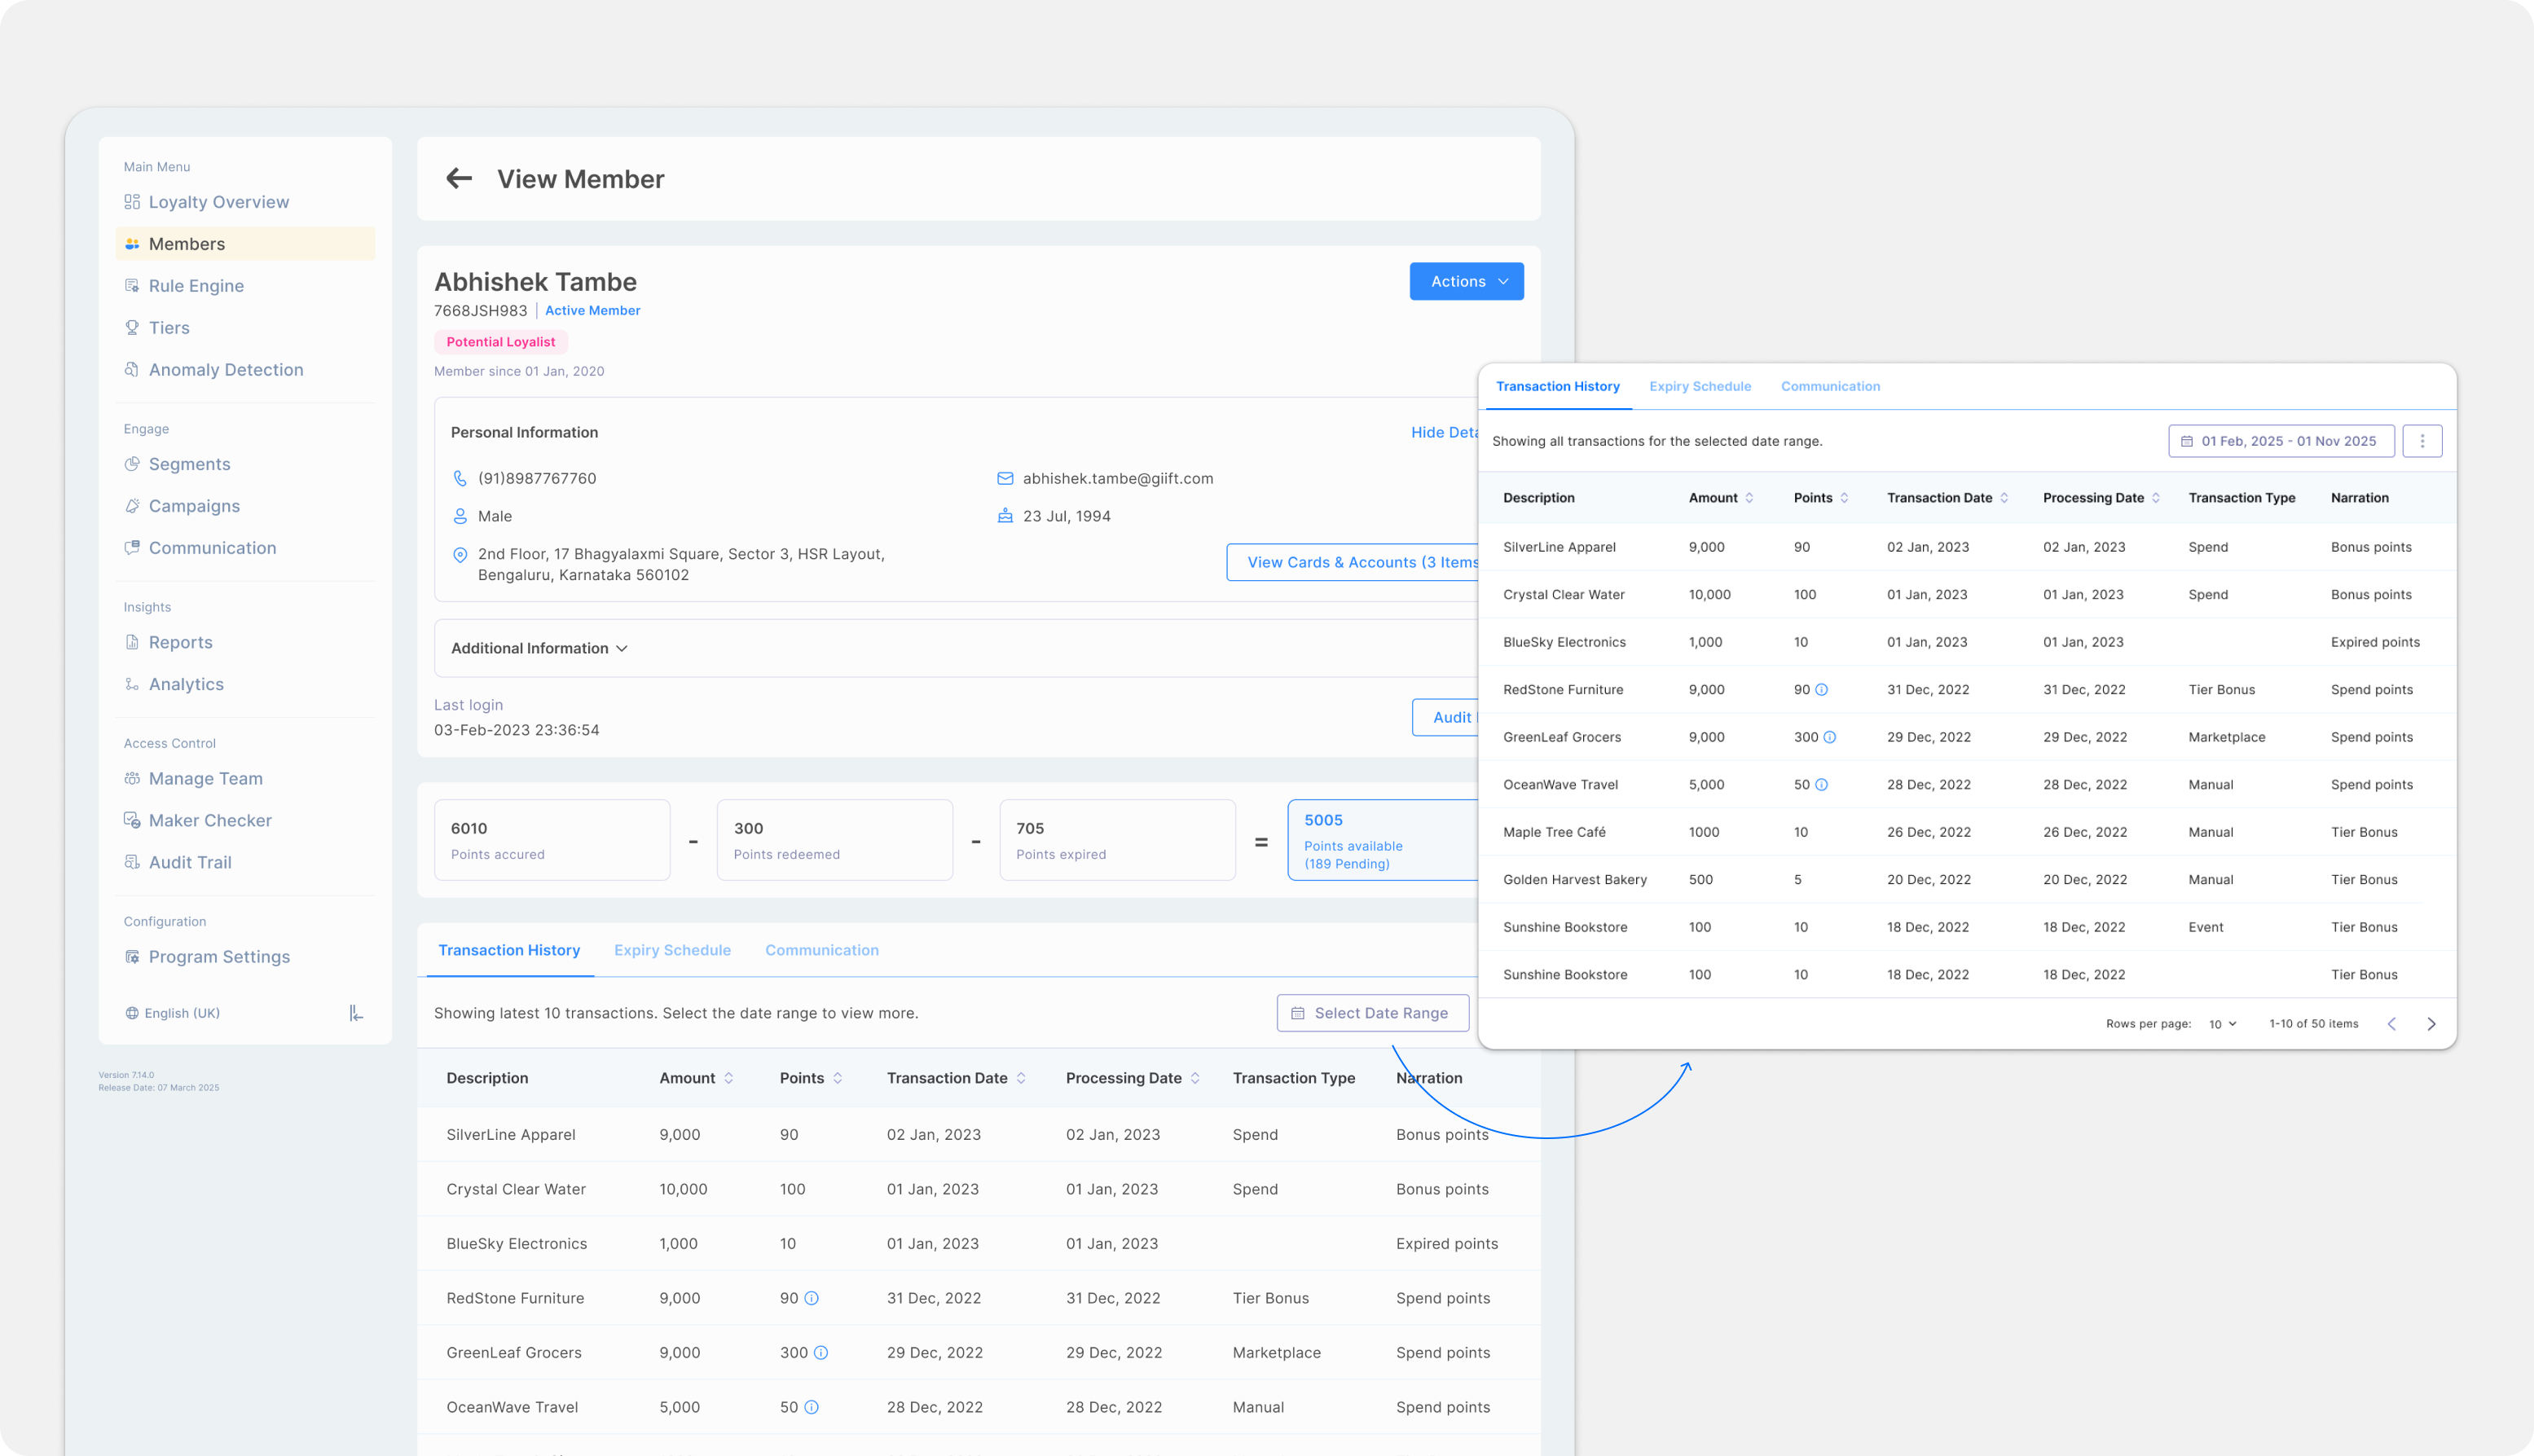Click the info icon next to 300 points
Viewport: 2534px width, 1456px height.
point(820,1352)
